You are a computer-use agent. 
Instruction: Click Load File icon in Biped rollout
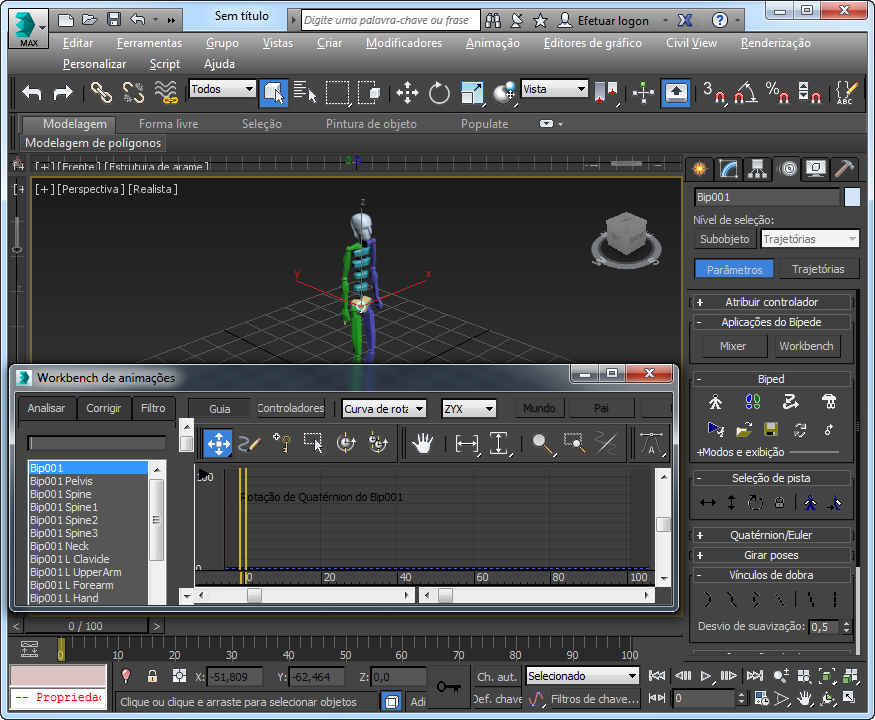pyautogui.click(x=744, y=430)
